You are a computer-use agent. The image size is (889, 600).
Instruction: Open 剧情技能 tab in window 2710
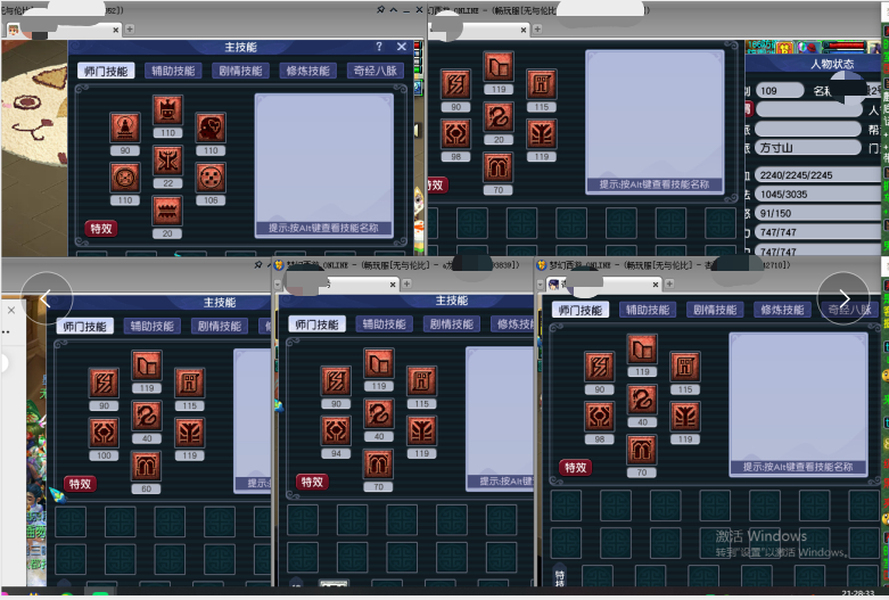[x=715, y=310]
